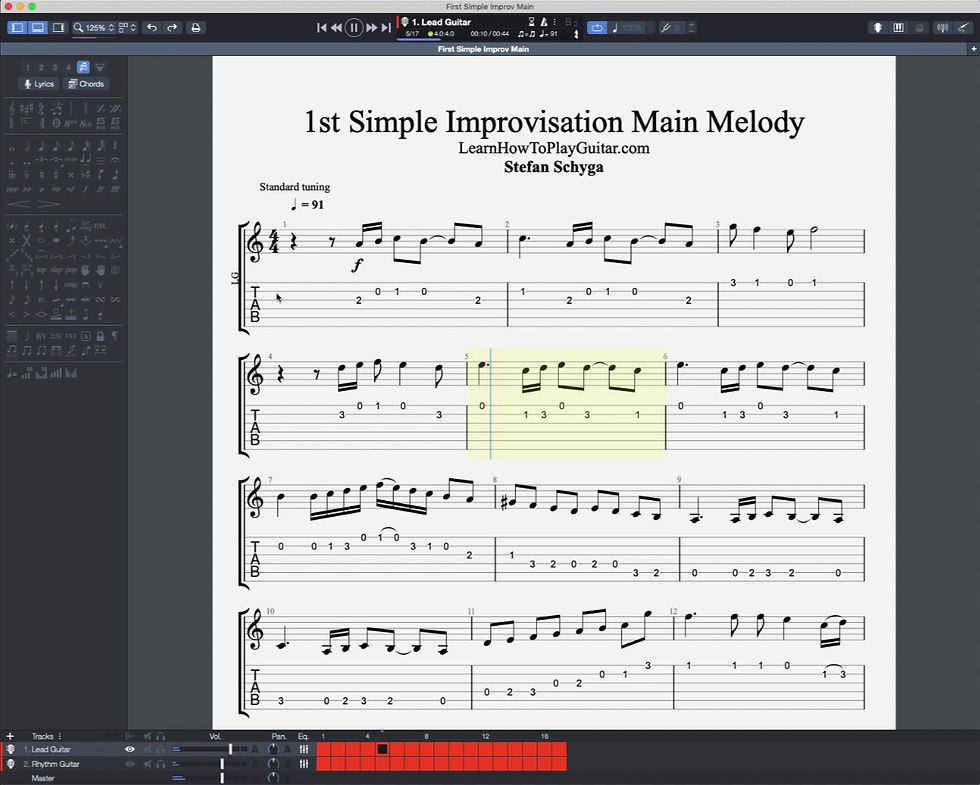Image resolution: width=980 pixels, height=785 pixels.
Task: Select the 2. Rhythm Guitar track
Action: (x=51, y=764)
